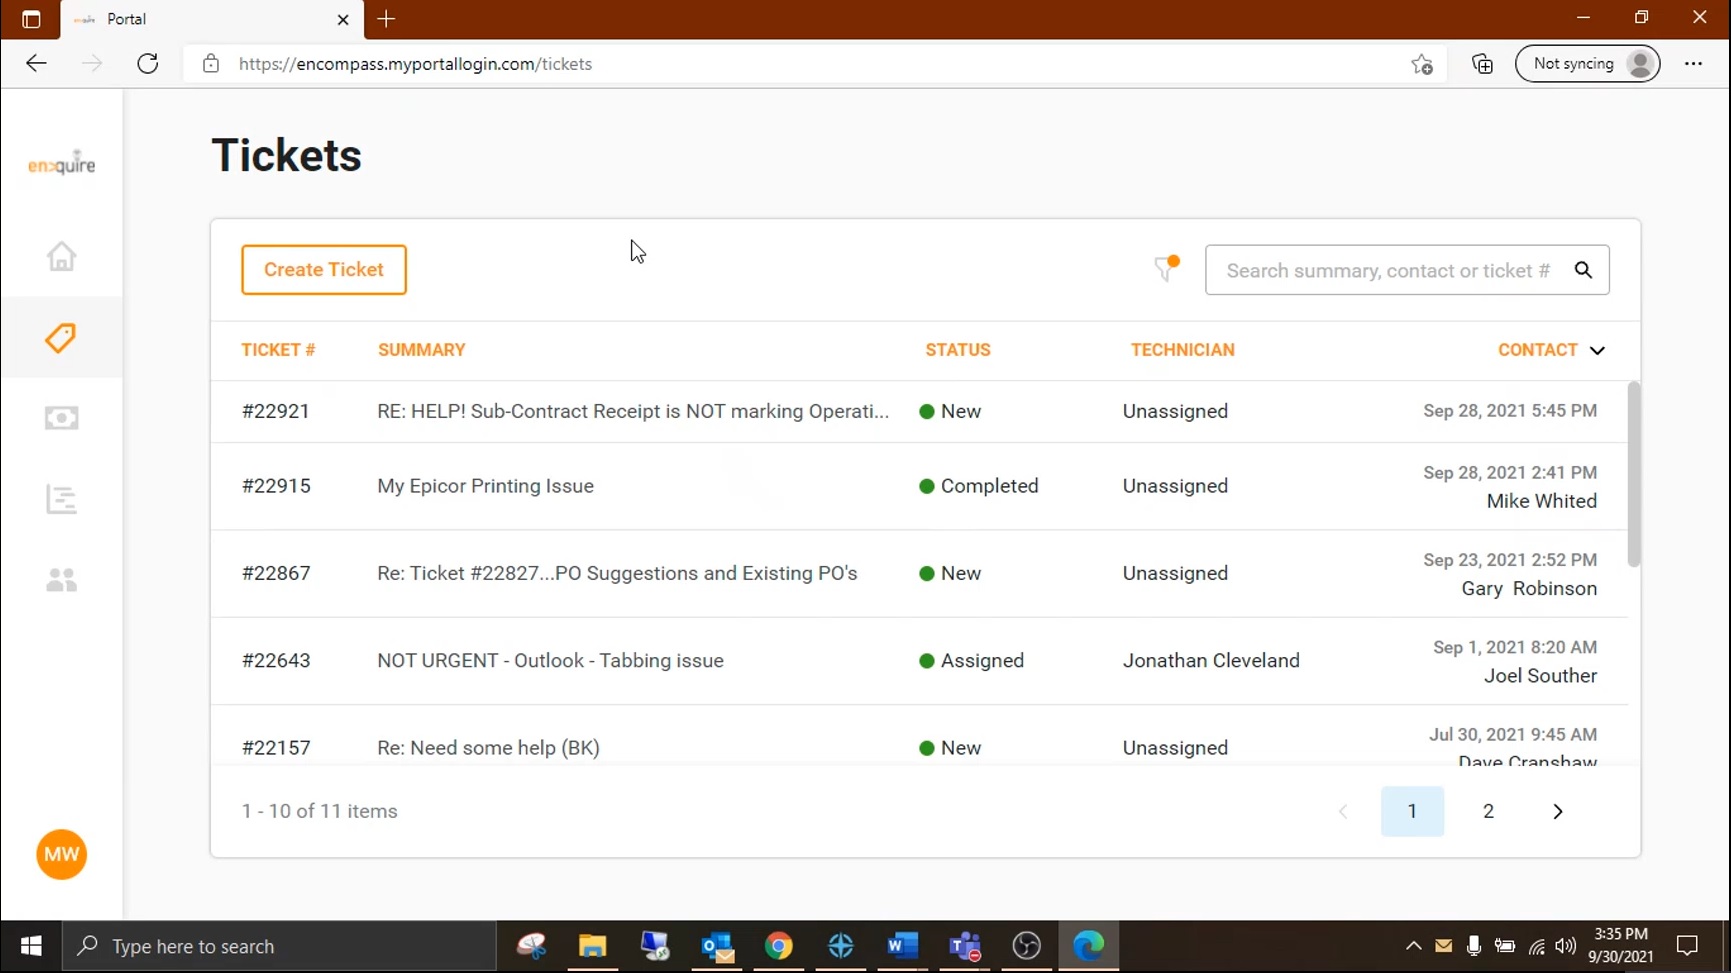Click the enquire logo at the top
Viewport: 1731px width, 973px height.
(x=61, y=163)
